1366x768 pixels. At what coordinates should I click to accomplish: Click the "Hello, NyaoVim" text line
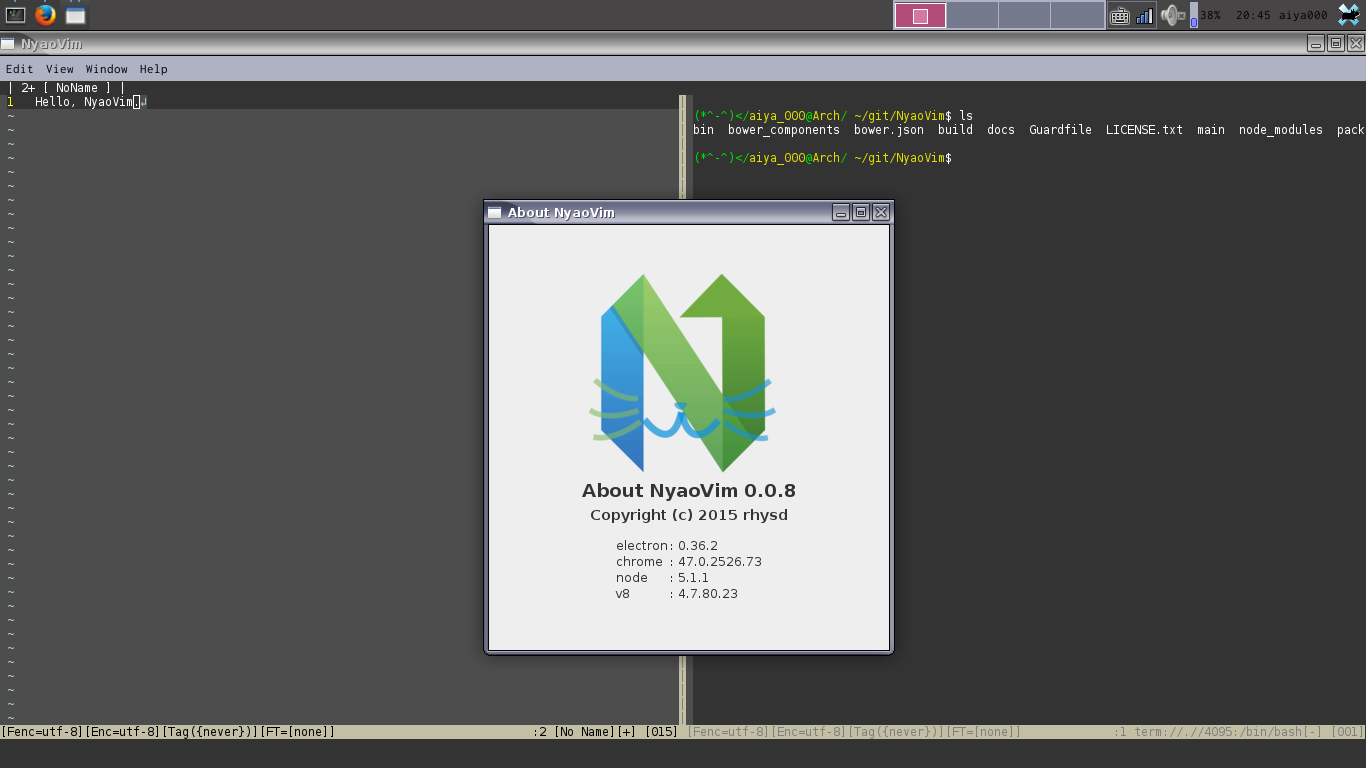(x=84, y=102)
